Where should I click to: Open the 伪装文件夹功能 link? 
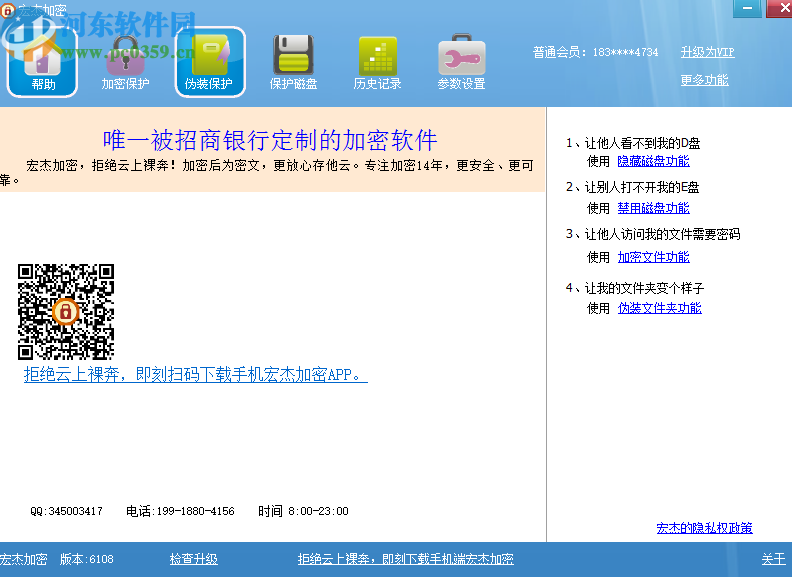pos(659,308)
